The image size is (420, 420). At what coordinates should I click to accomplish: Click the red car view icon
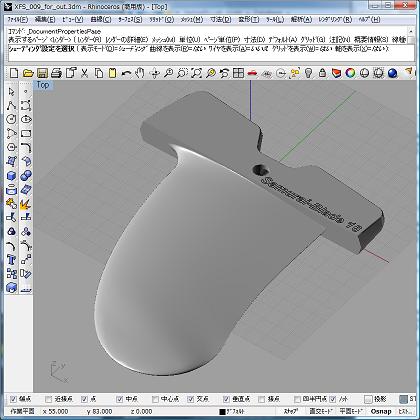coord(252,73)
